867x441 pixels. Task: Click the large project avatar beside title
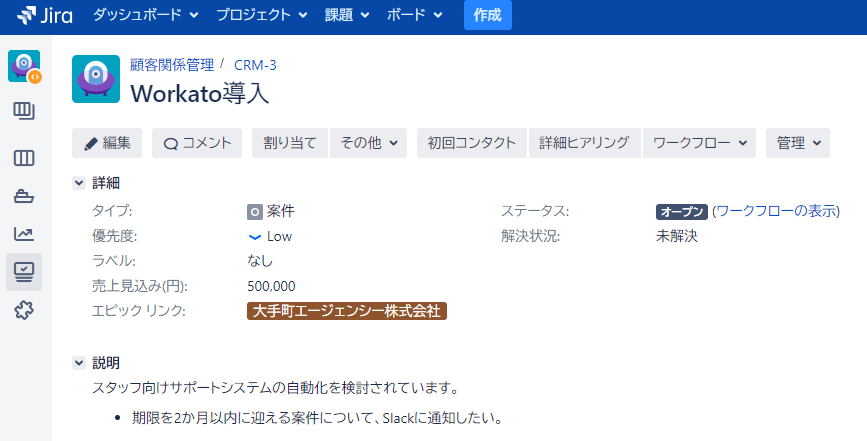[96, 79]
